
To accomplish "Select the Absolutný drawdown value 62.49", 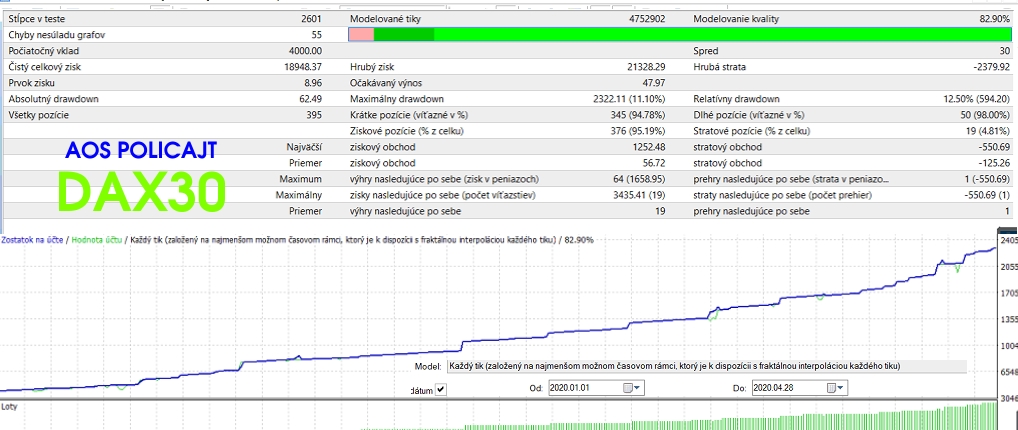I will click(310, 99).
